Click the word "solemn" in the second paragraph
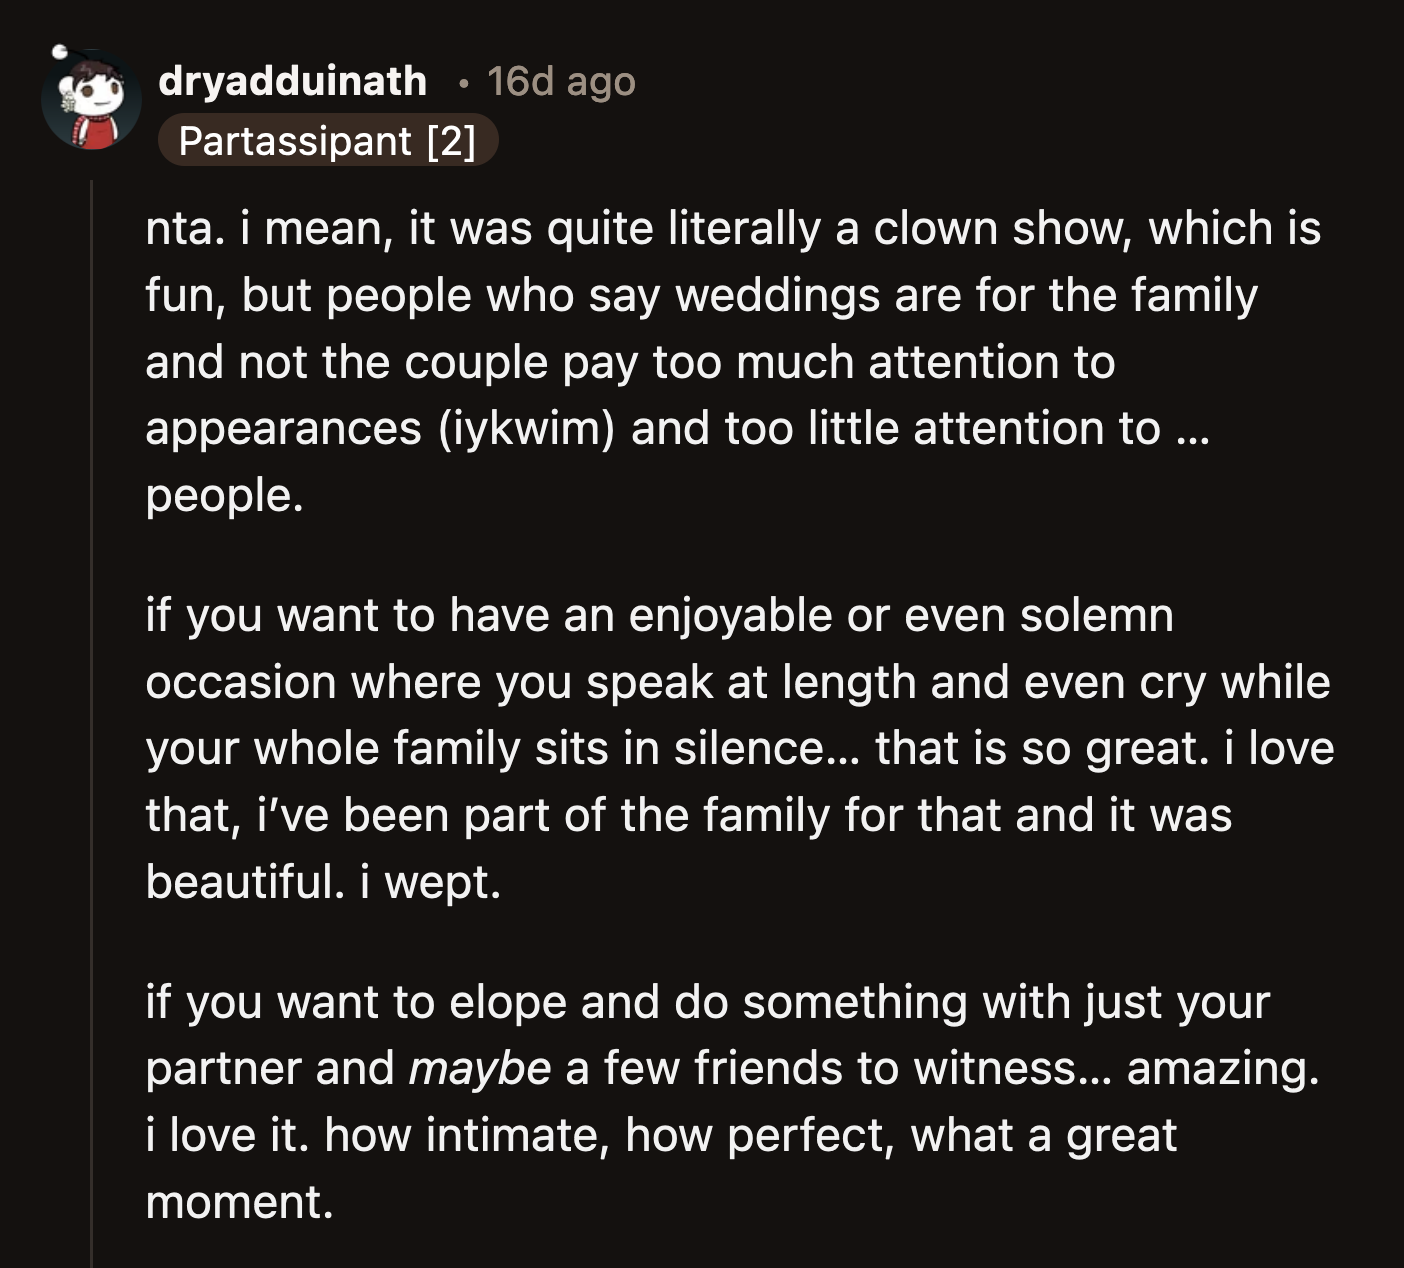Viewport: 1404px width, 1268px height. point(1096,615)
